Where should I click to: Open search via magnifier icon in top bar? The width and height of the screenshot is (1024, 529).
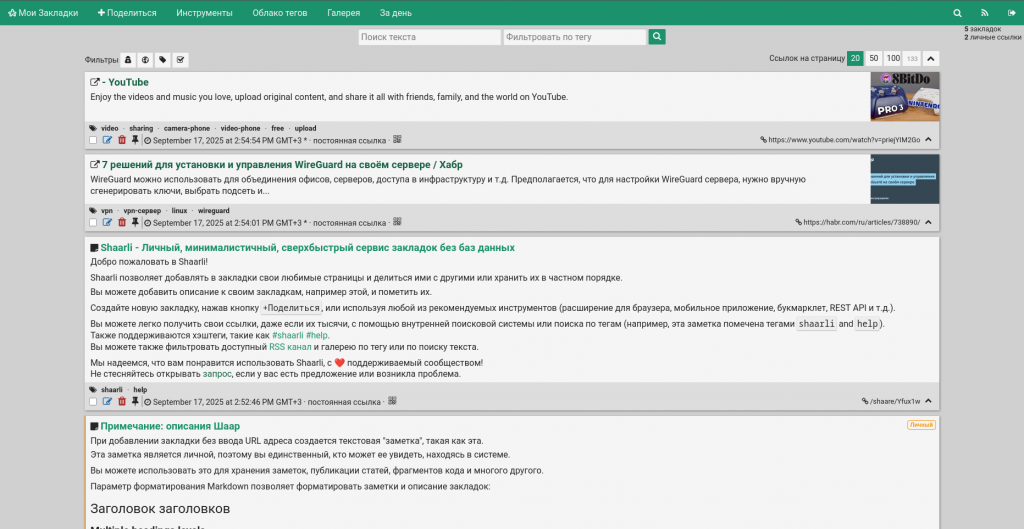[957, 13]
